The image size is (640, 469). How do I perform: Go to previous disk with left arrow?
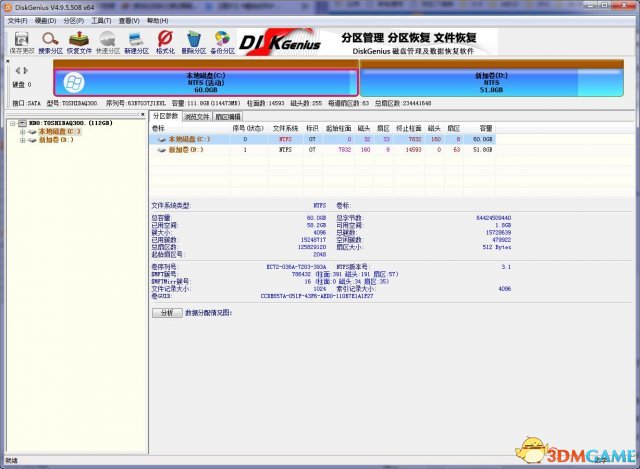[x=18, y=71]
